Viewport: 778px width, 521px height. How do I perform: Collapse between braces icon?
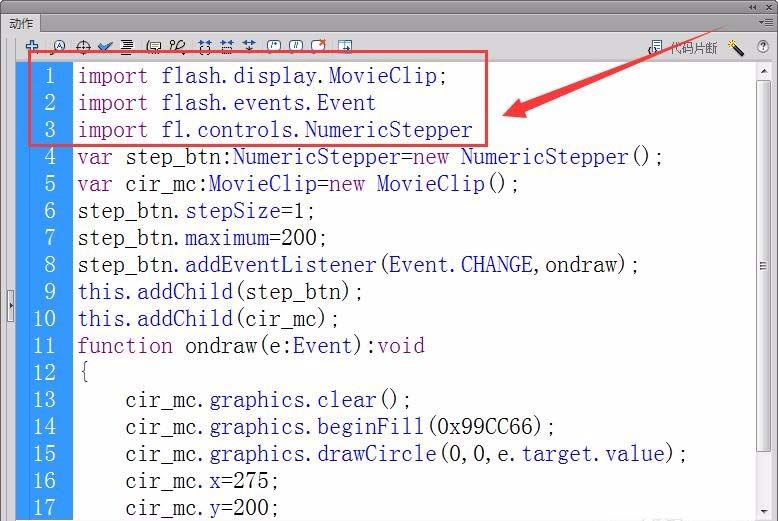point(204,47)
